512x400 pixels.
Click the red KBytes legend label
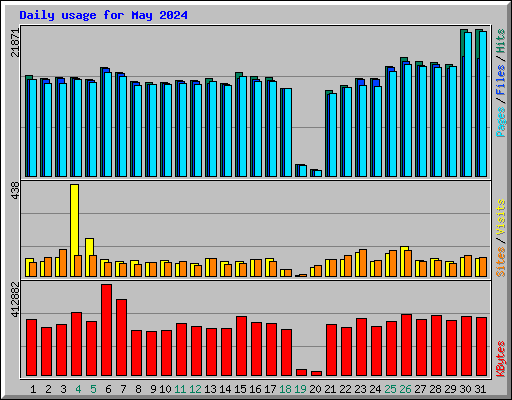(x=500, y=359)
